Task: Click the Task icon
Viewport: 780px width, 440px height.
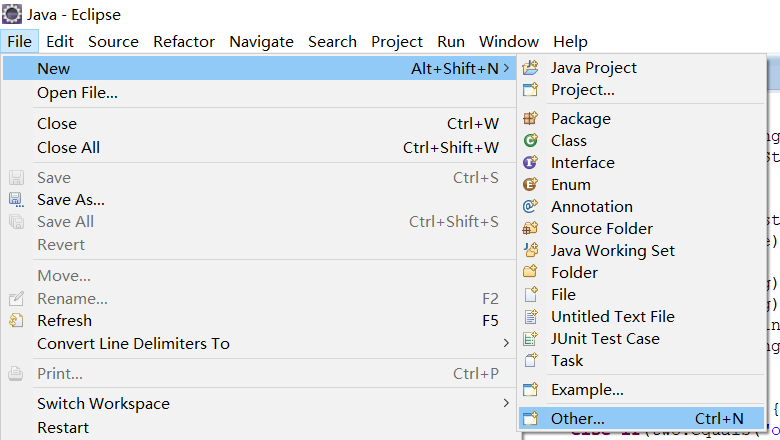Action: [x=530, y=360]
